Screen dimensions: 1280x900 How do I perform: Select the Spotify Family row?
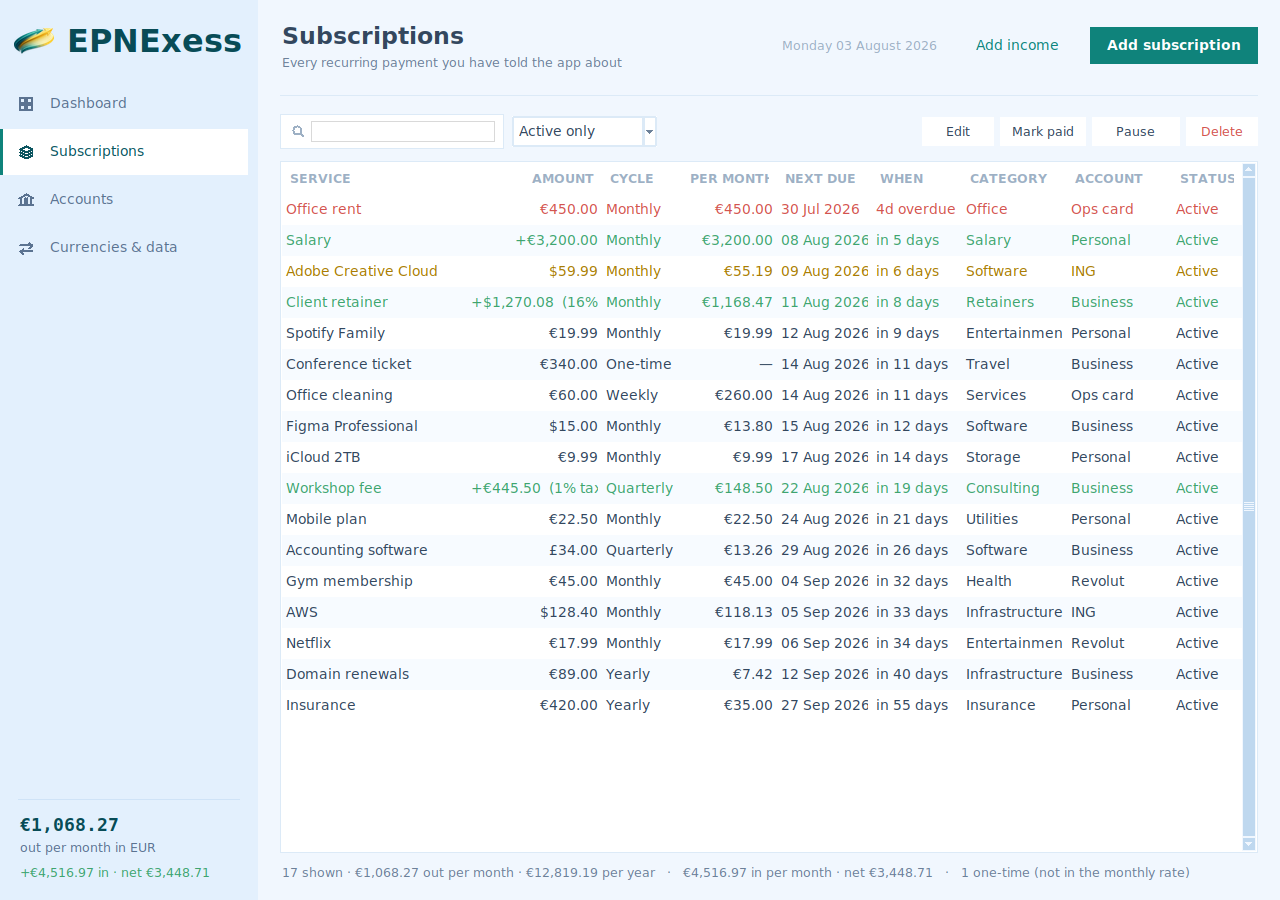[762, 333]
